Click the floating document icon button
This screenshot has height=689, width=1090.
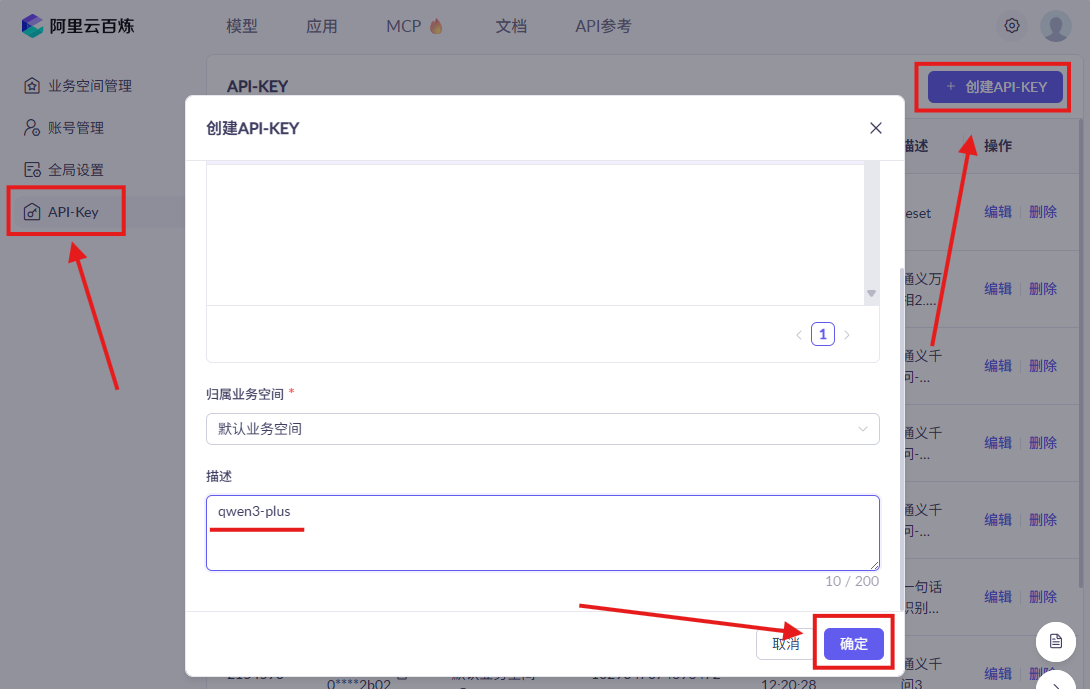point(1055,640)
